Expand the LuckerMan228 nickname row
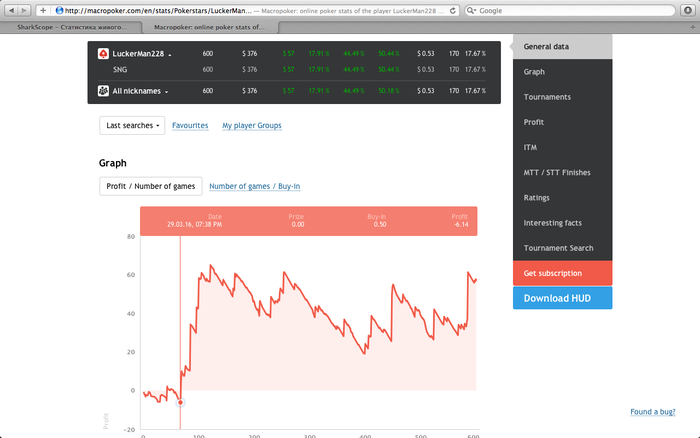Viewport: 700px width, 438px height. click(170, 54)
